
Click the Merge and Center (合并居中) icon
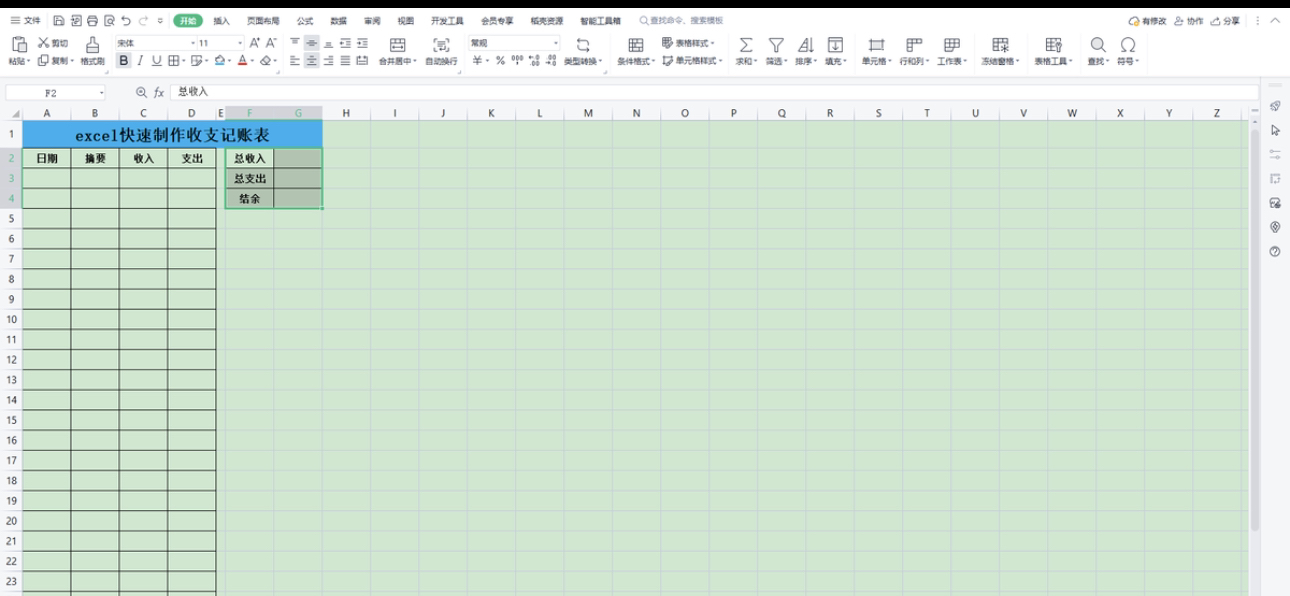coord(397,45)
